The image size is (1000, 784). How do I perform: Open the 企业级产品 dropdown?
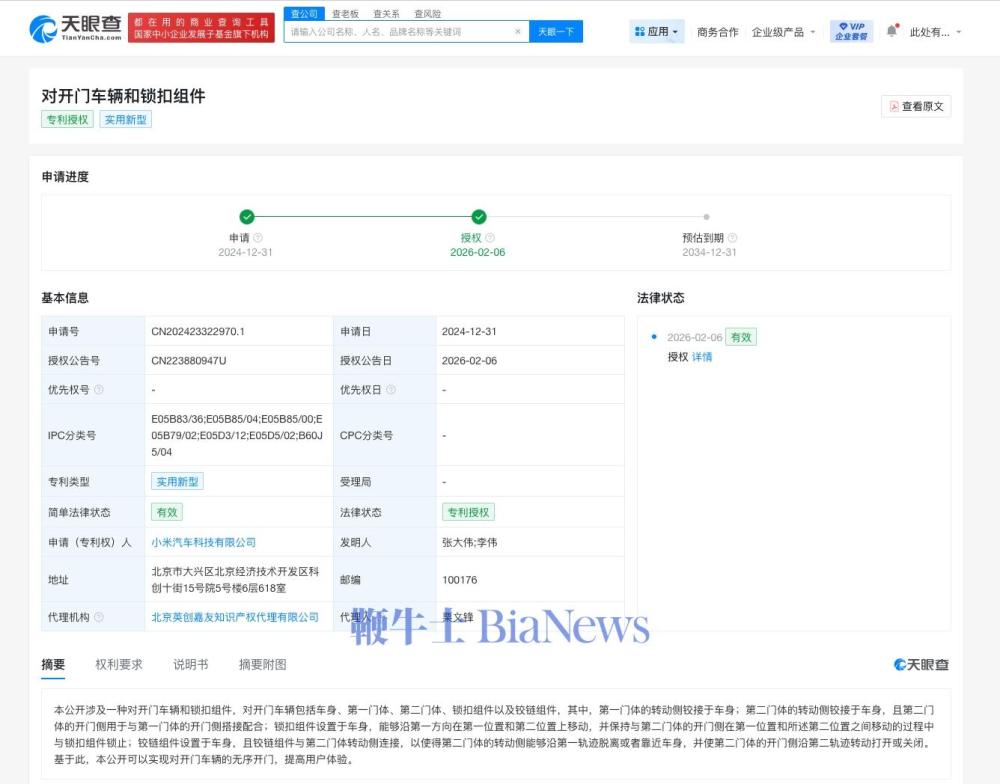tap(783, 32)
